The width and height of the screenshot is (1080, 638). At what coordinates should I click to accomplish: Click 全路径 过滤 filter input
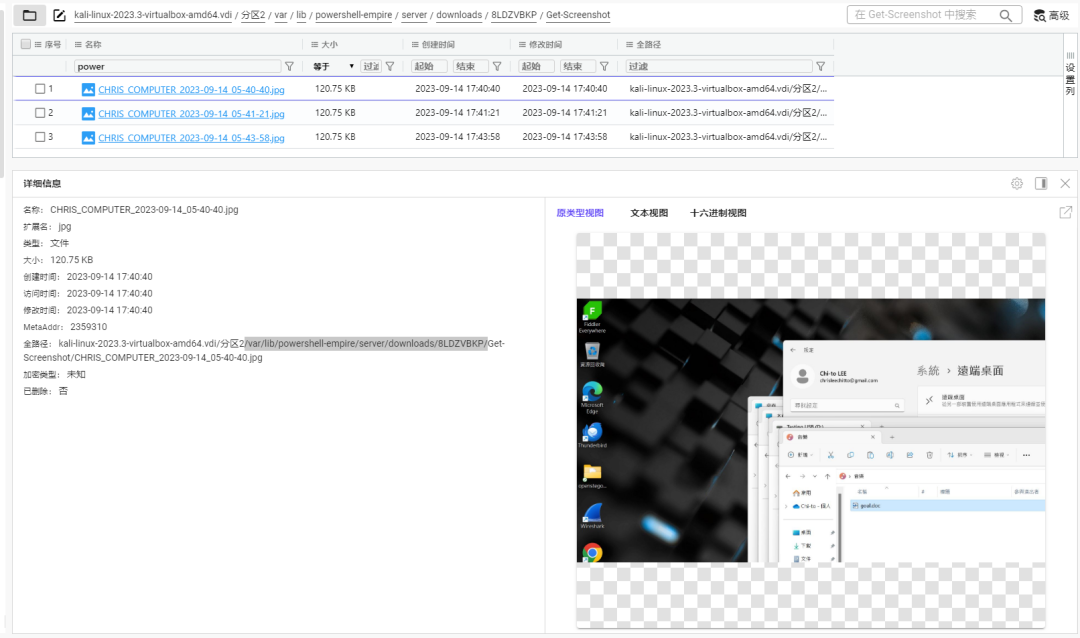coord(719,66)
